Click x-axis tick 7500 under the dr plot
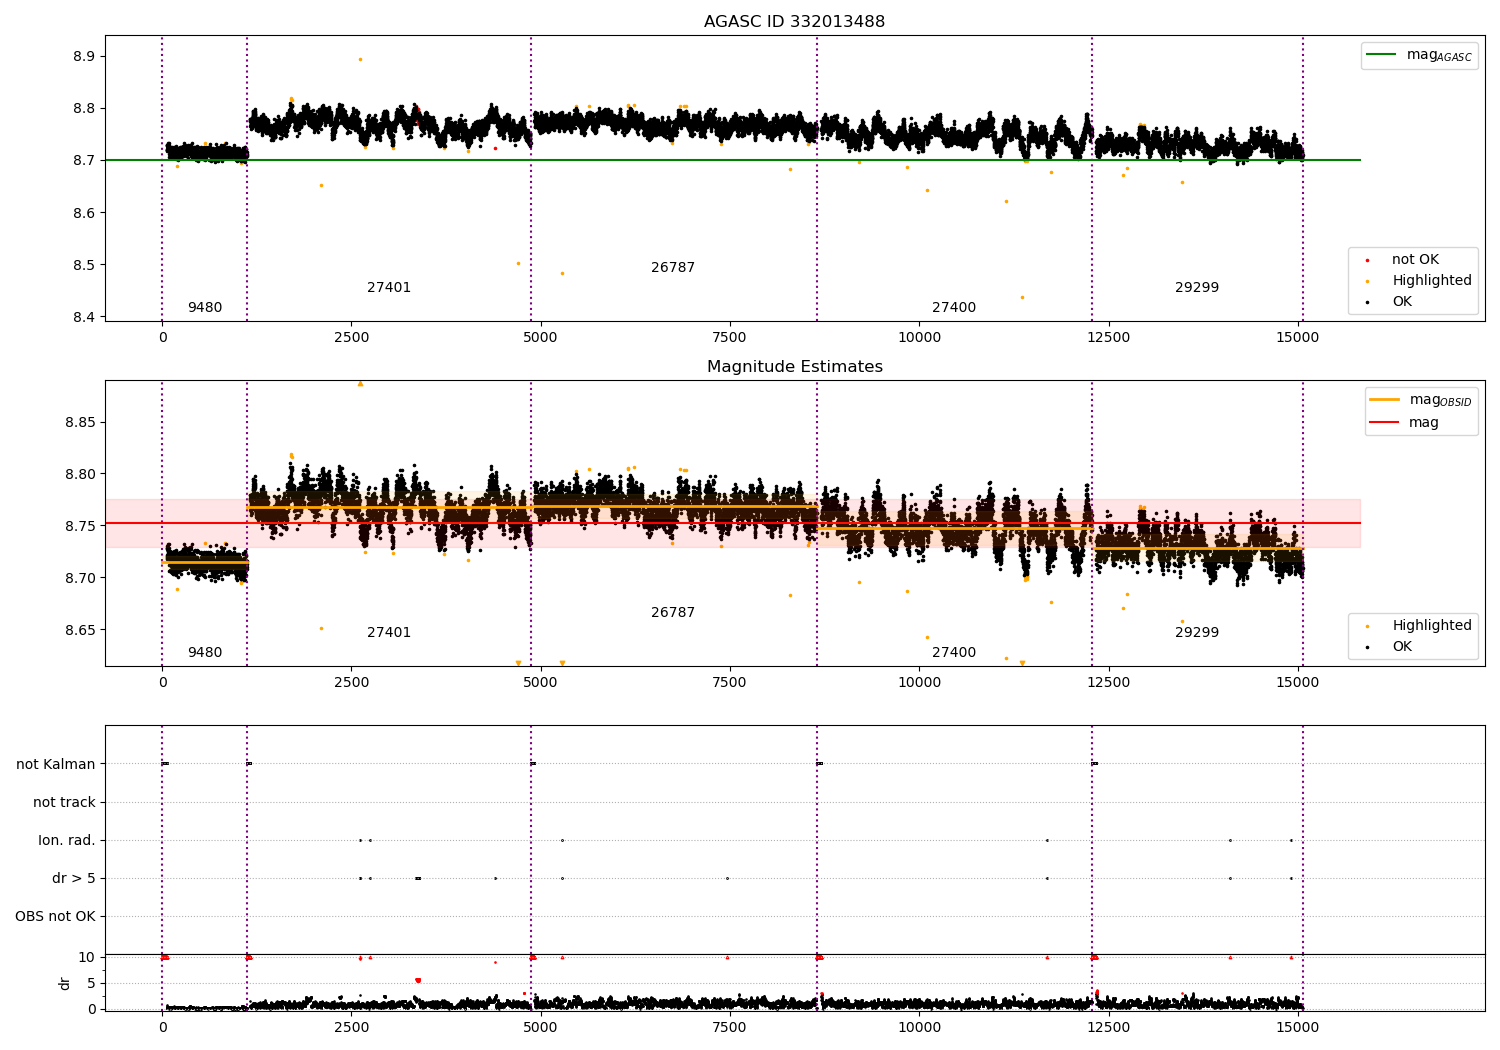This screenshot has height=1050, width=1500. point(730,1027)
